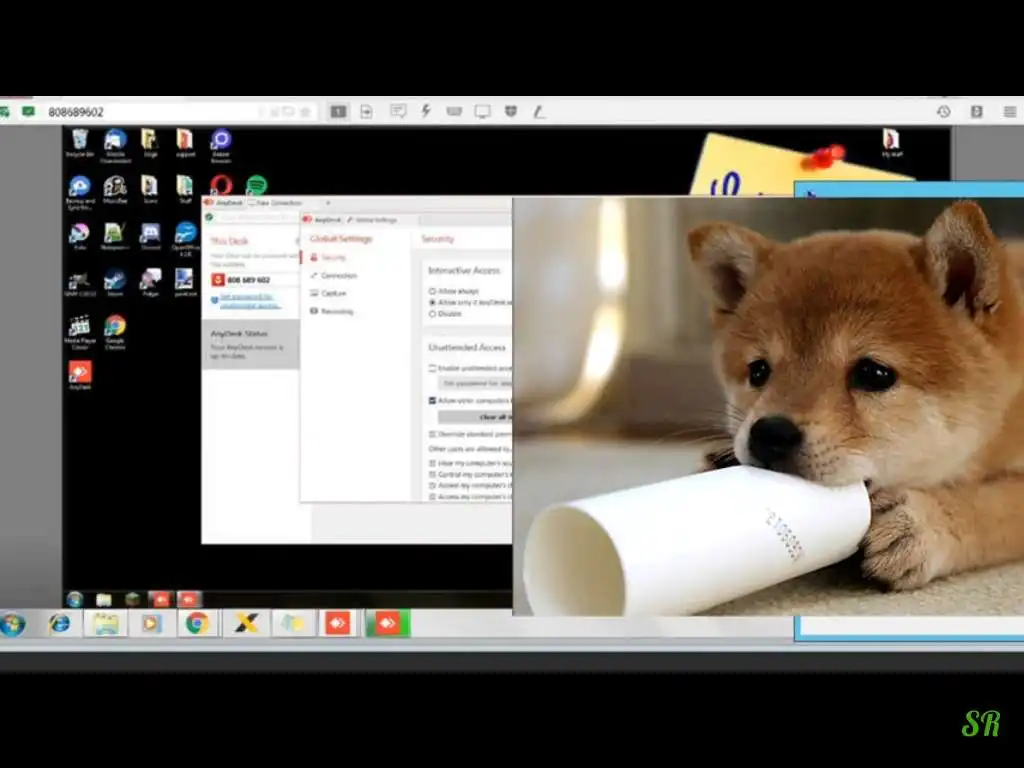Toggle Access my computer's clipboard checkbox
1024x768 pixels.
432,486
